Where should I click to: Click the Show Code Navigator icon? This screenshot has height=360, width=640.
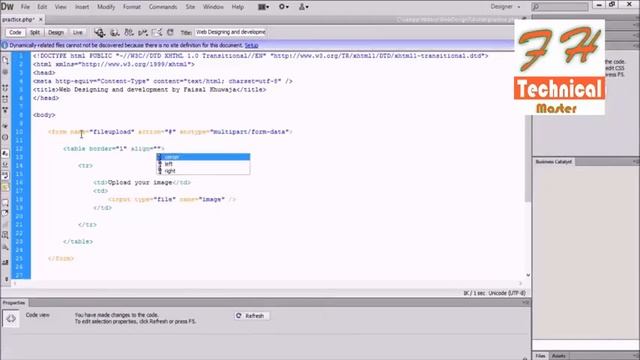pos(5,72)
